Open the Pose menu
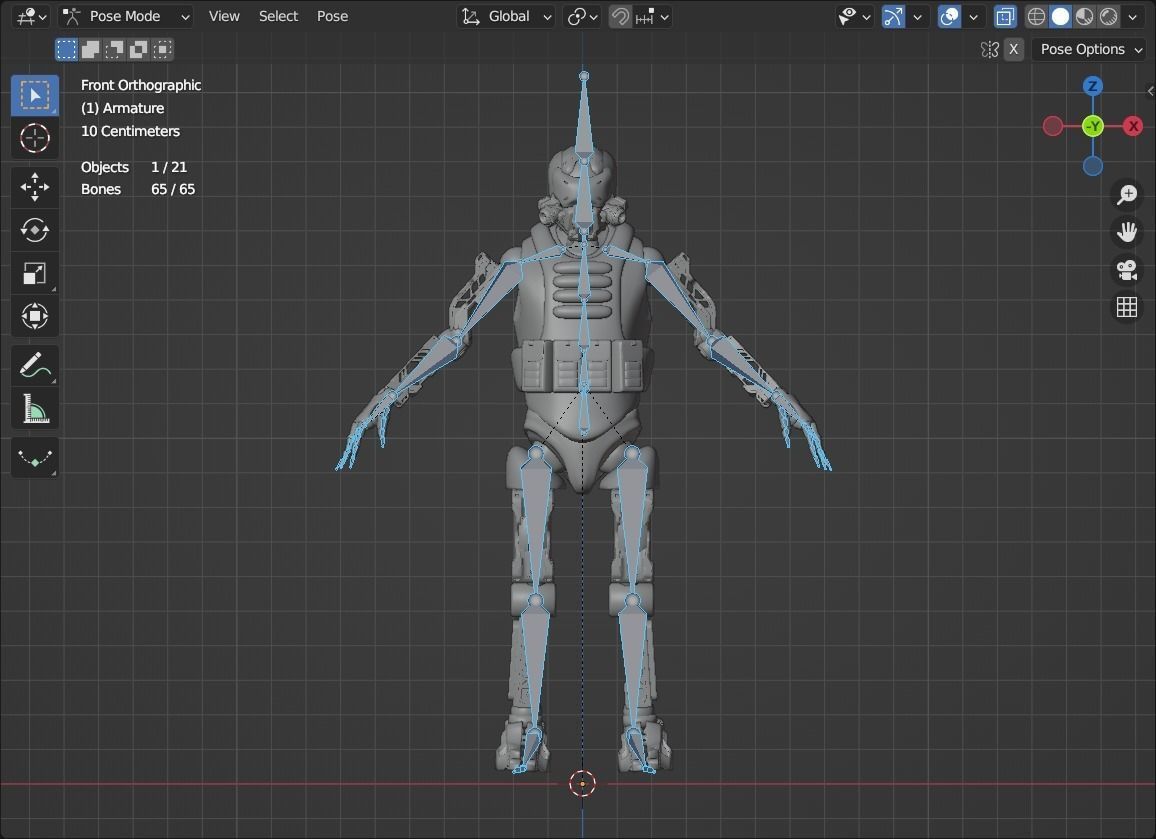This screenshot has height=839, width=1156. pyautogui.click(x=332, y=16)
